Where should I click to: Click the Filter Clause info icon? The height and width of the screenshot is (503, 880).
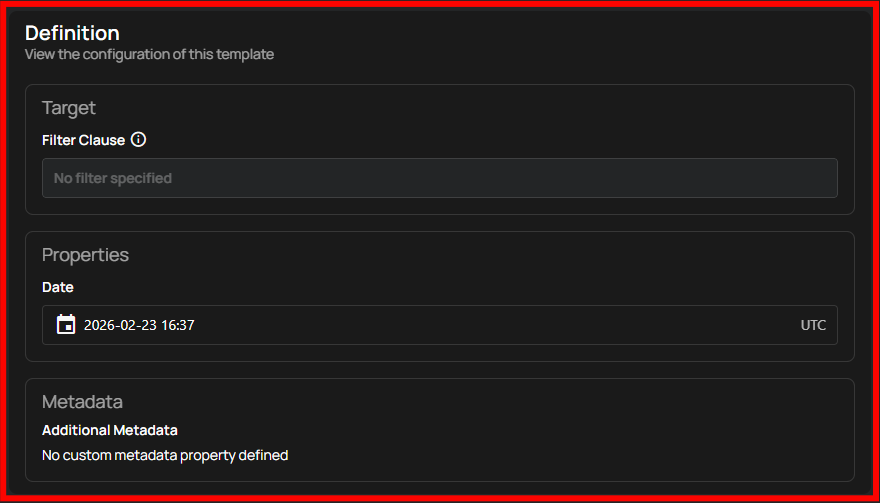[139, 140]
